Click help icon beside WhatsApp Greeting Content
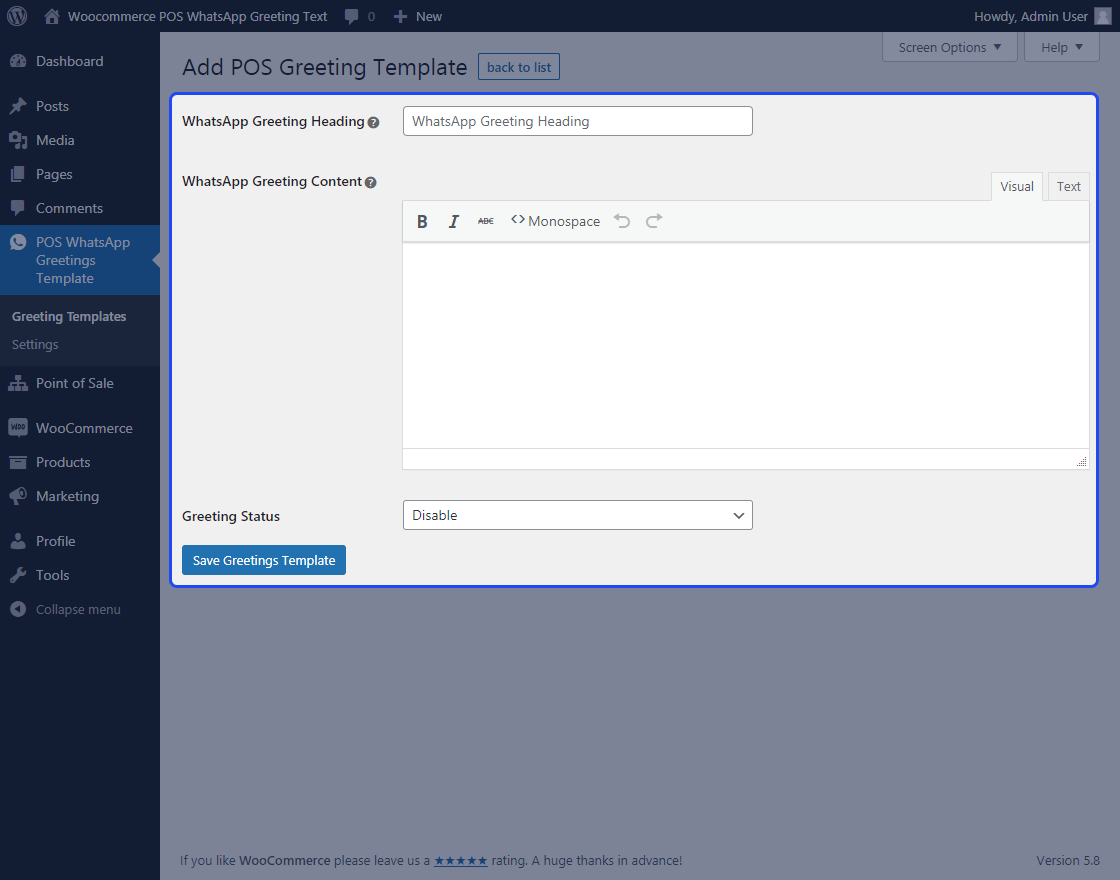1120x880 pixels. [370, 182]
